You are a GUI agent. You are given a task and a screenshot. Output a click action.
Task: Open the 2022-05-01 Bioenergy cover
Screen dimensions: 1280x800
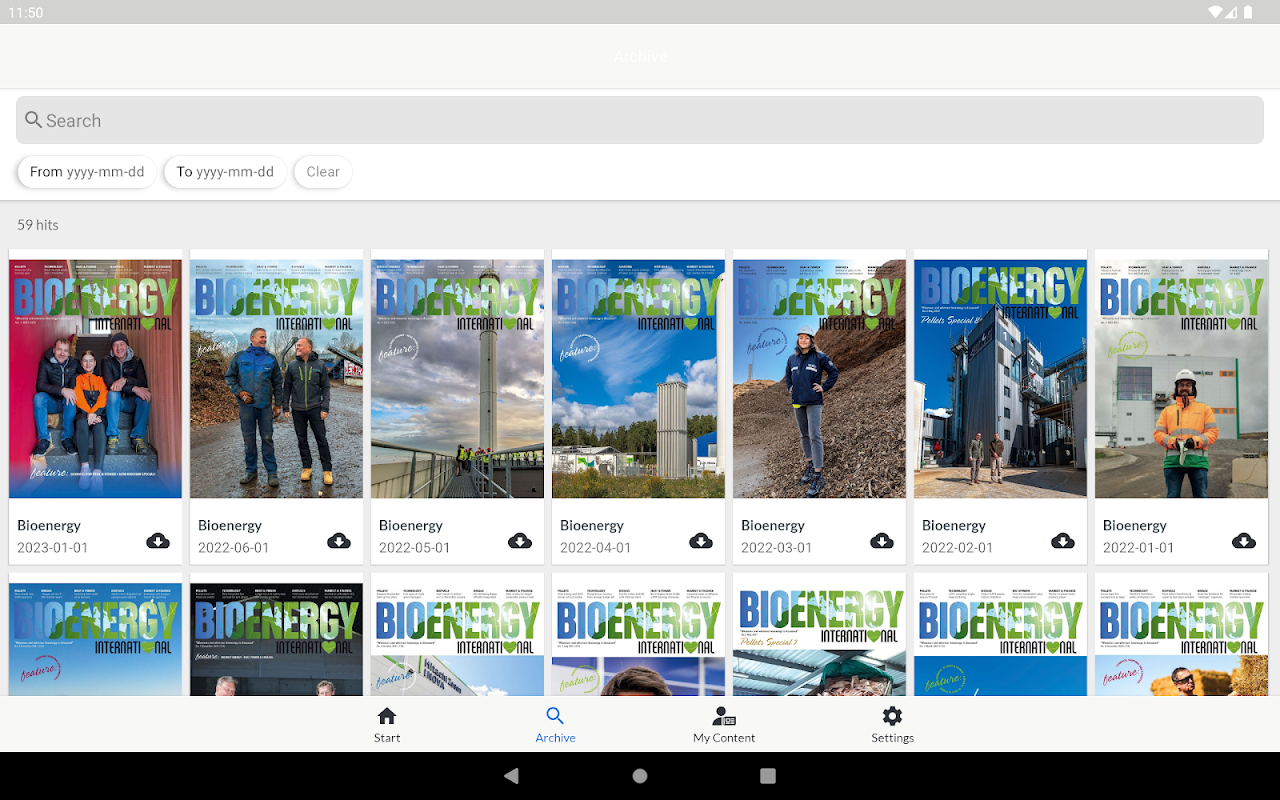tap(458, 379)
